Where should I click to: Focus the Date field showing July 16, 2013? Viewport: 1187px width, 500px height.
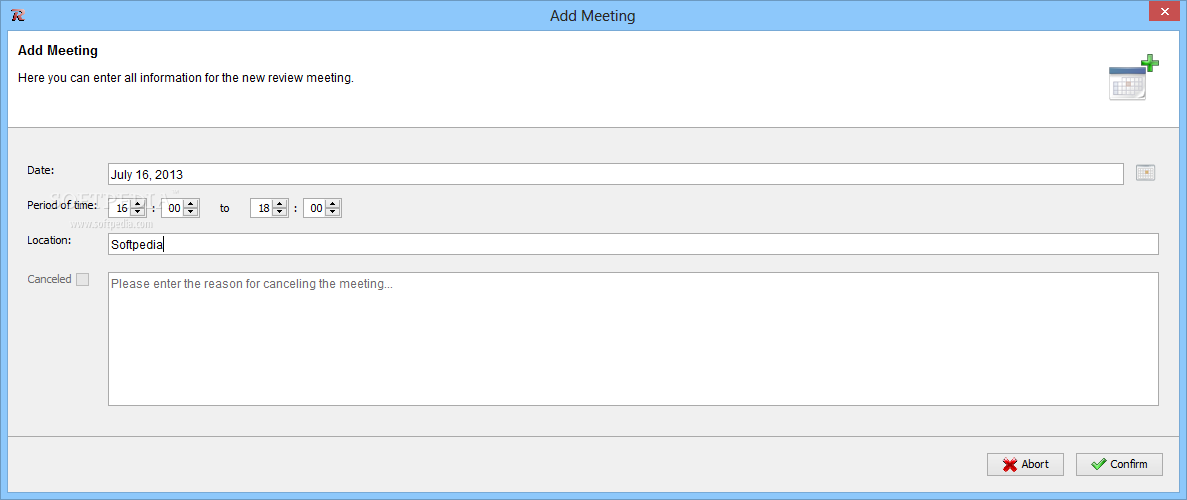pyautogui.click(x=615, y=173)
